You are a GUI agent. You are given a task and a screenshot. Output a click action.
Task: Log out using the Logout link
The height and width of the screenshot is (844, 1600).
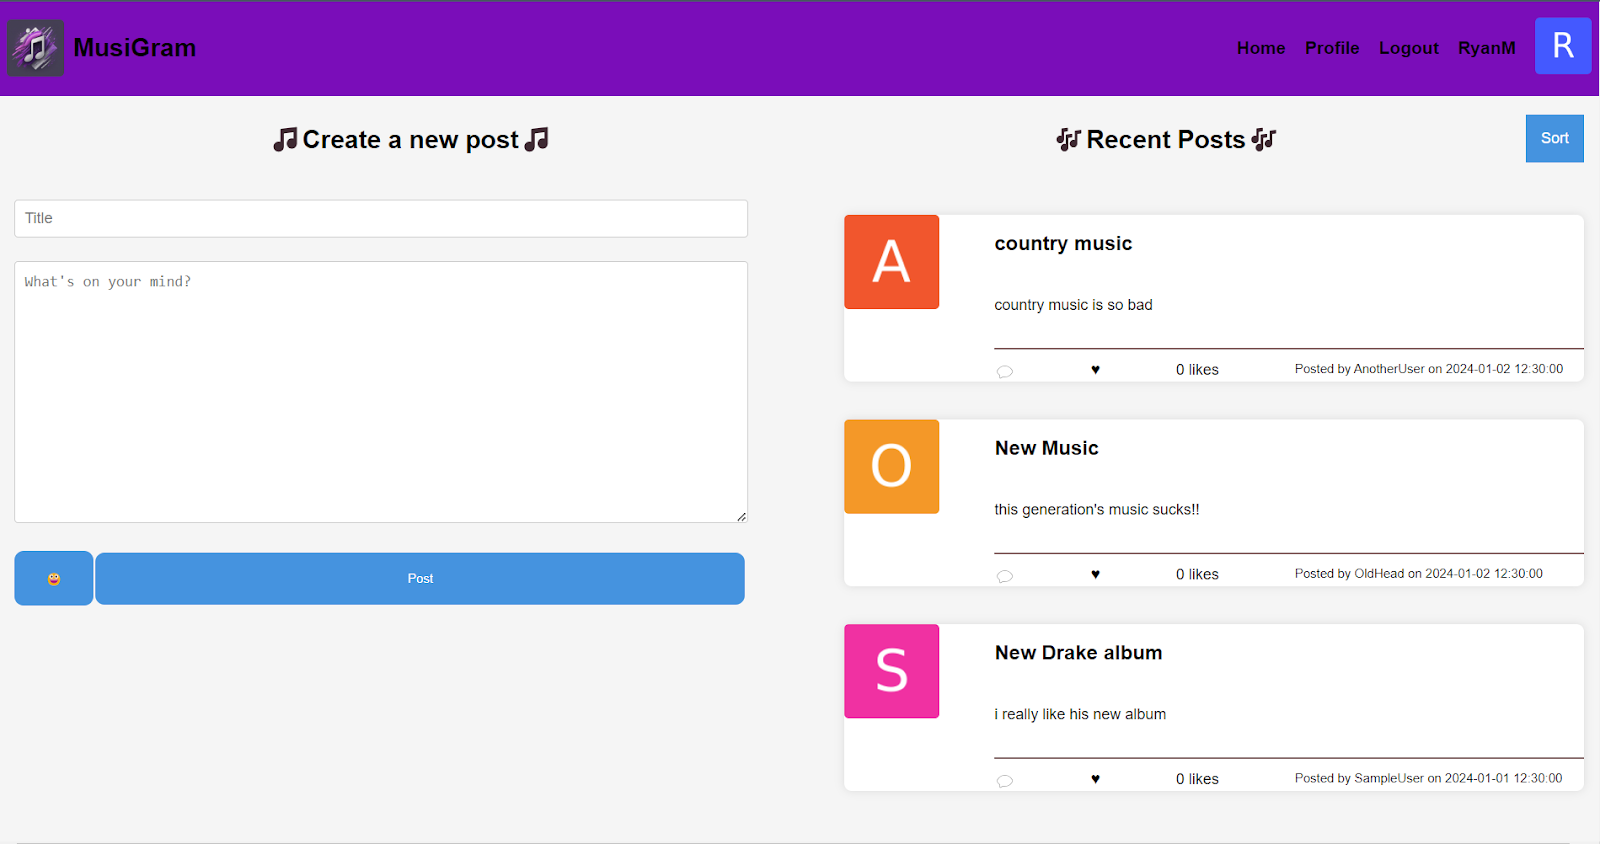(x=1408, y=48)
